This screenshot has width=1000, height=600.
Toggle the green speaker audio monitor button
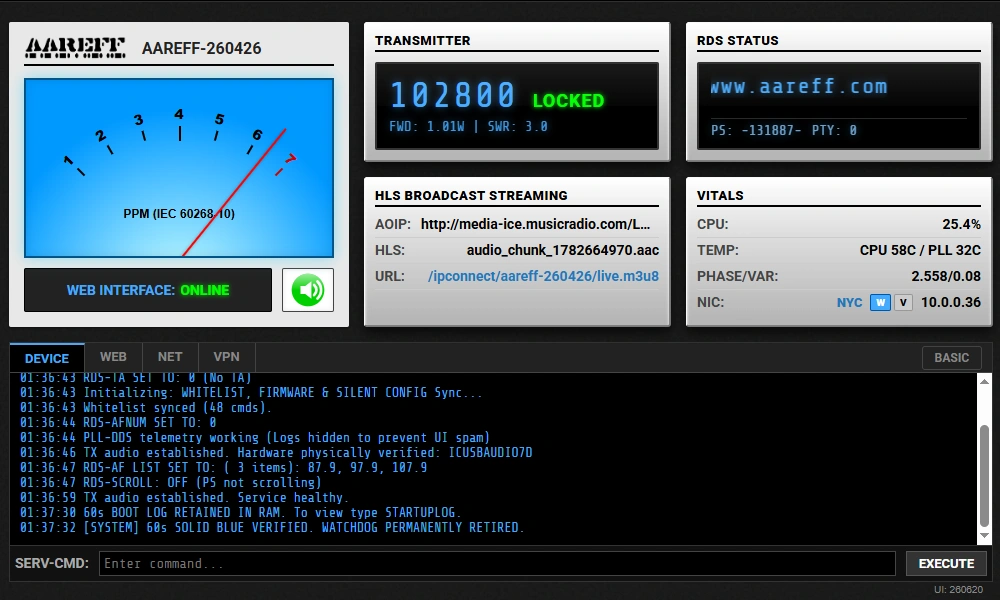coord(308,290)
